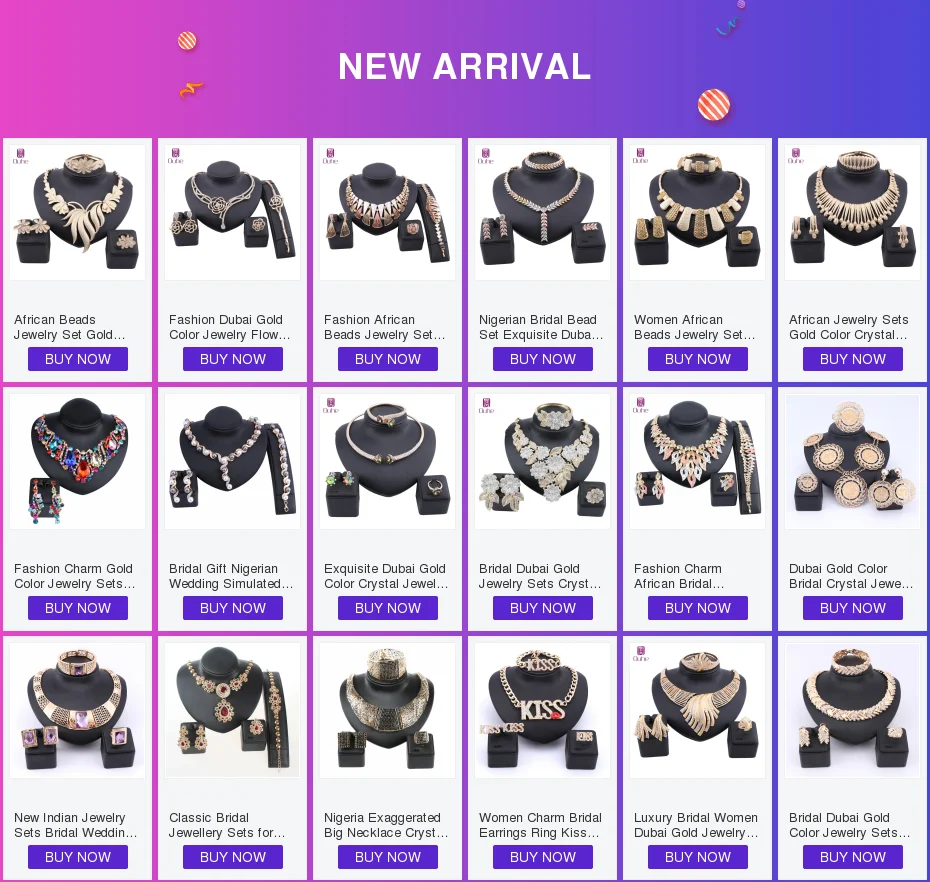Click BUY NOW for Nigeria Exaggerated Big Necklace
Image resolution: width=930 pixels, height=882 pixels.
click(x=388, y=857)
